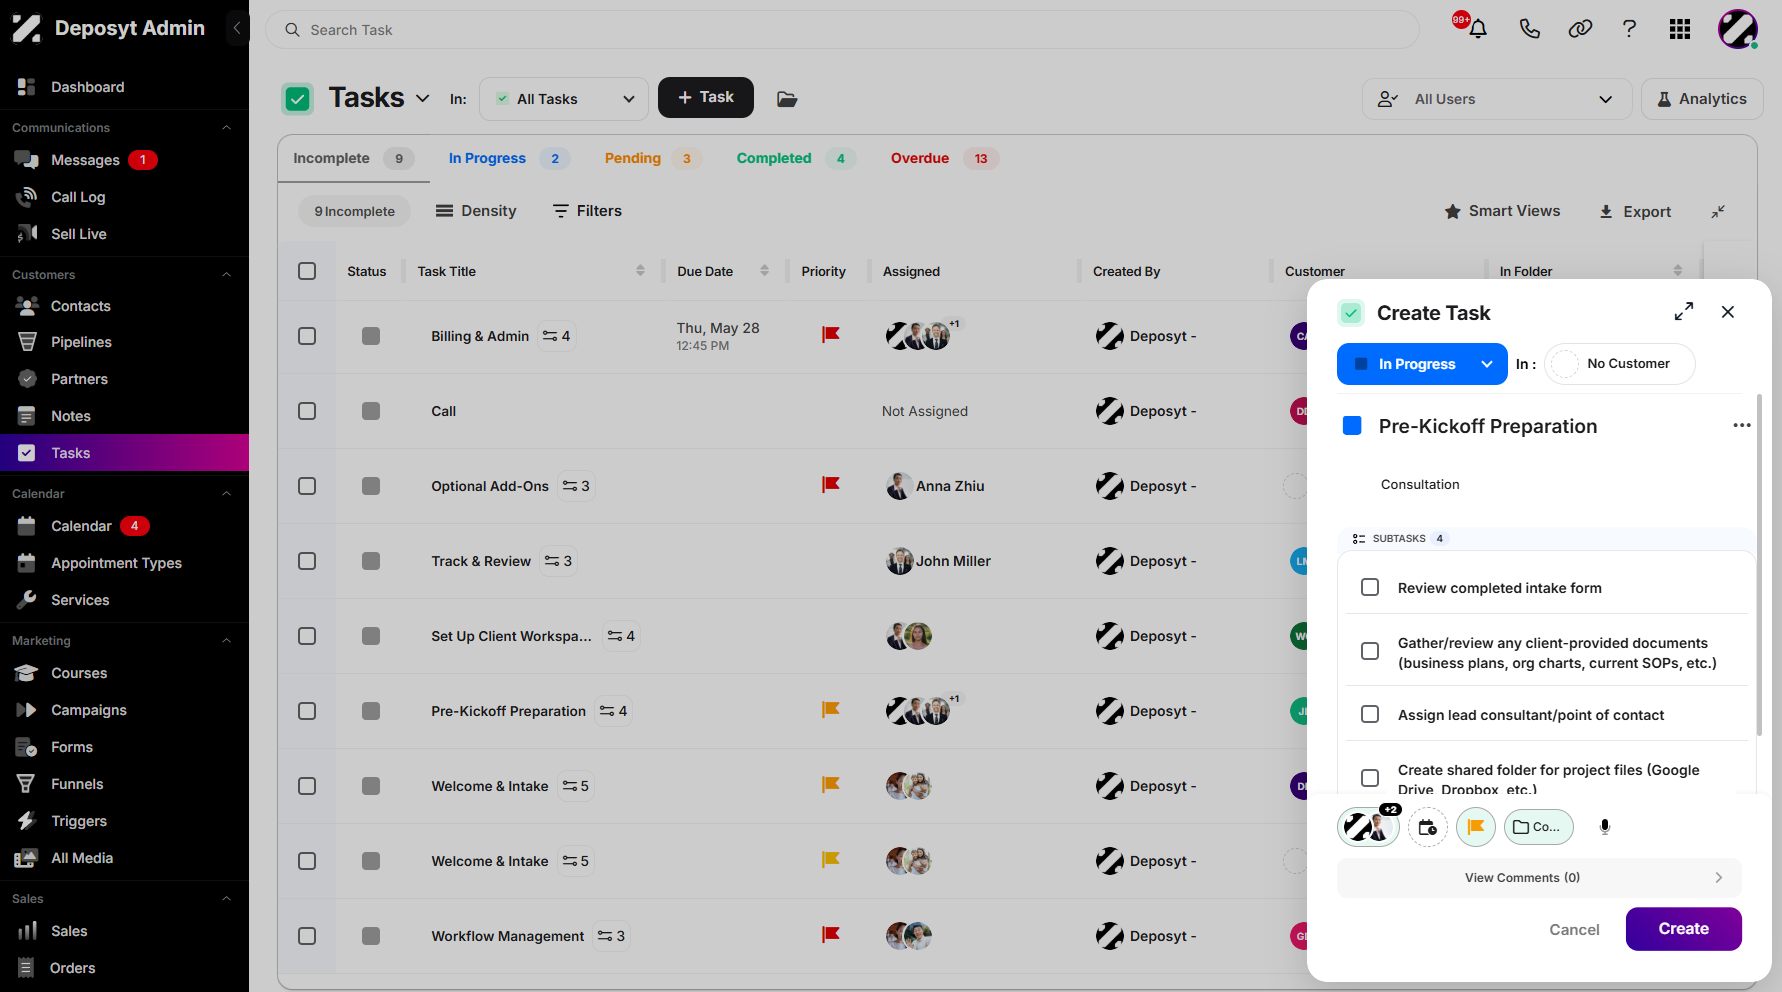Open the notifications bell

click(x=1477, y=29)
